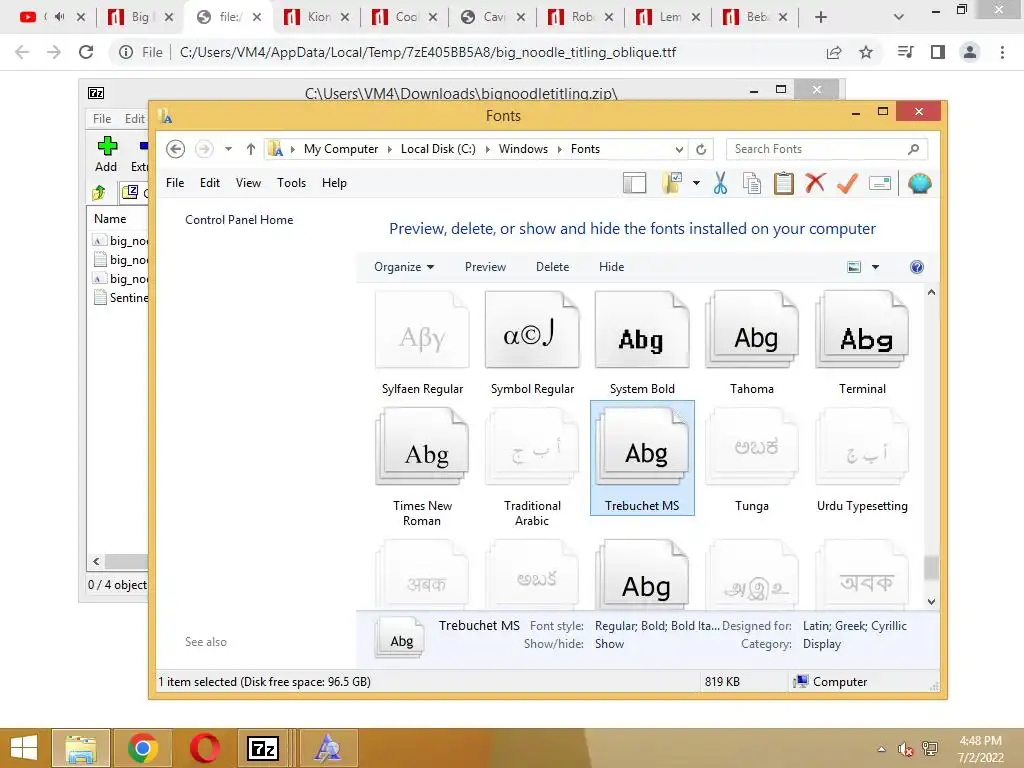1024x768 pixels.
Task: Click My Computer in the address breadcrumb
Action: pyautogui.click(x=341, y=149)
